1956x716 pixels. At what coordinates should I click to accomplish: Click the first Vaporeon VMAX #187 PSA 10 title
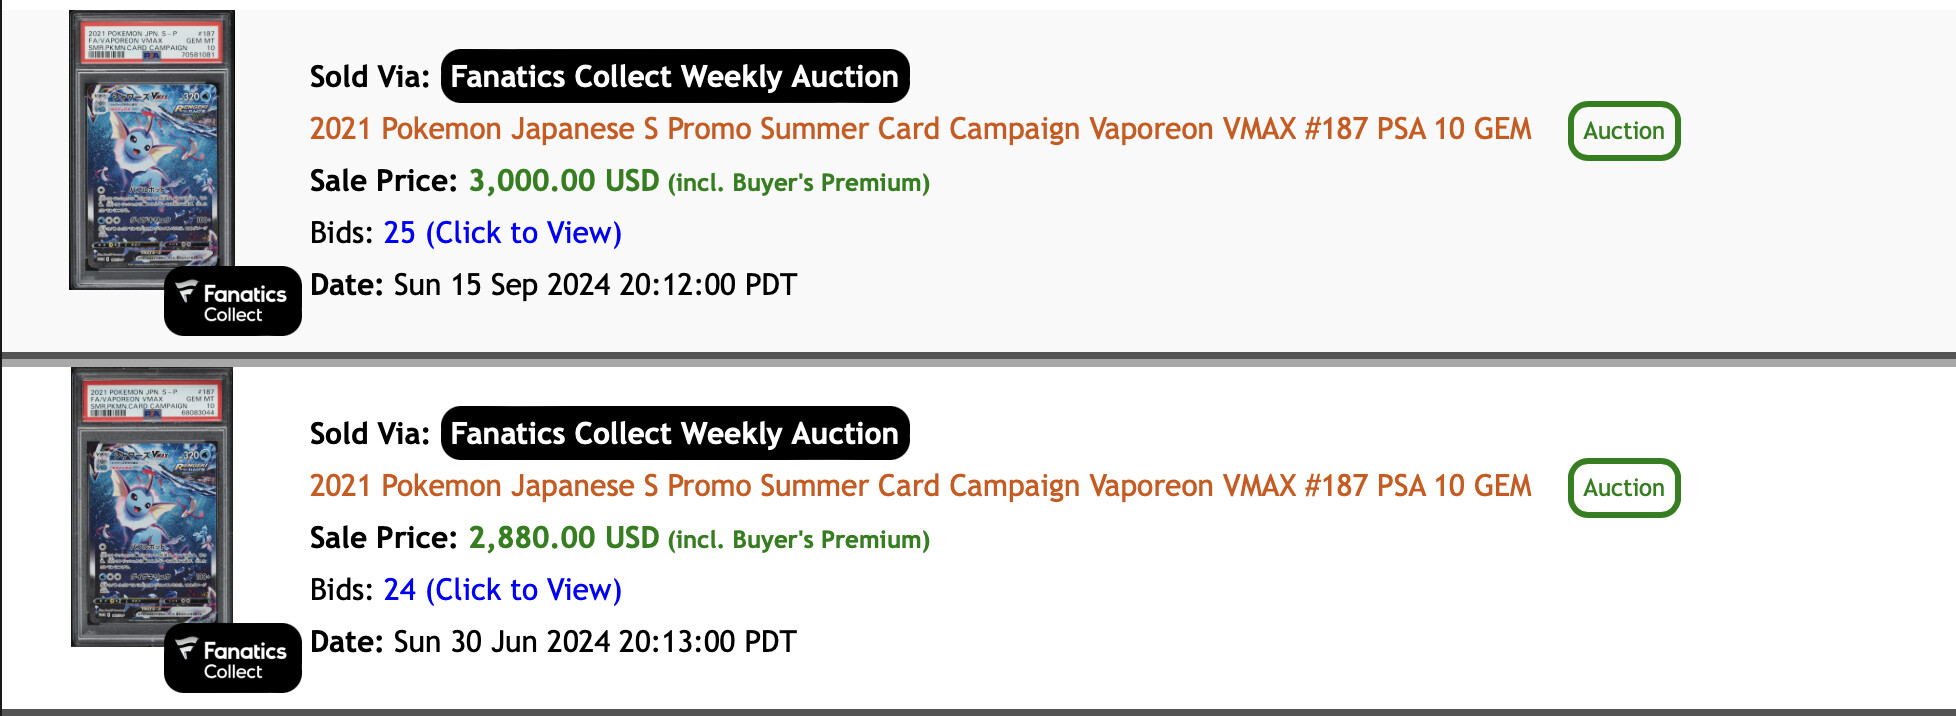pos(920,129)
